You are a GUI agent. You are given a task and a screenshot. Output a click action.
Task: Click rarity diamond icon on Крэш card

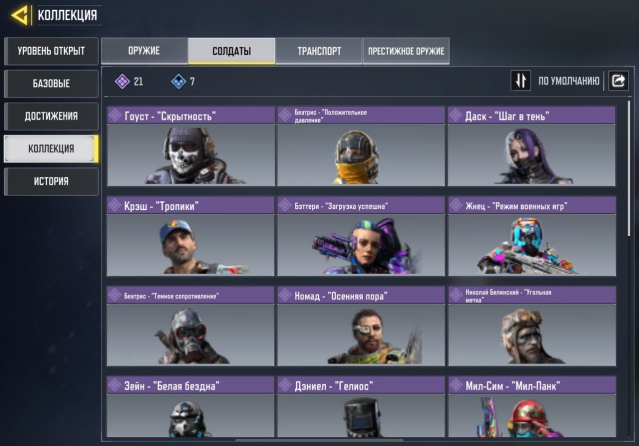115,205
